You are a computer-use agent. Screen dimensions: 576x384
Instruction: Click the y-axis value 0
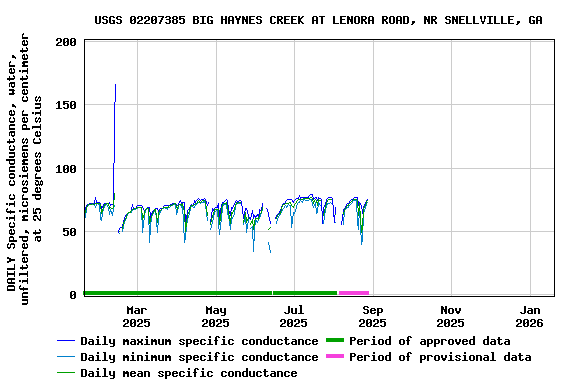tap(73, 295)
